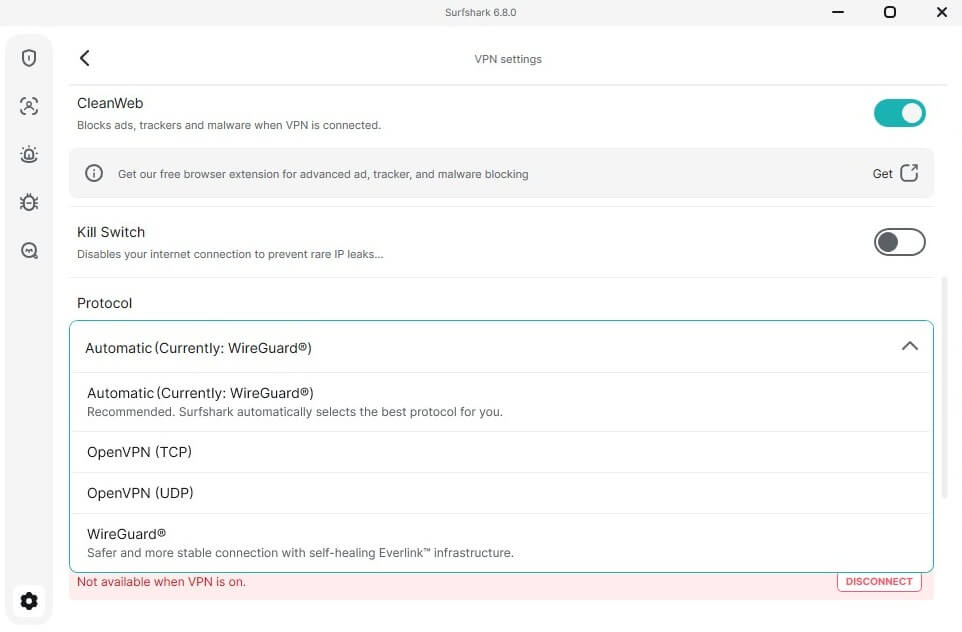This screenshot has height=632, width=962.
Task: Select Automatic (Currently: WireGuard) option in list
Action: [501, 402]
